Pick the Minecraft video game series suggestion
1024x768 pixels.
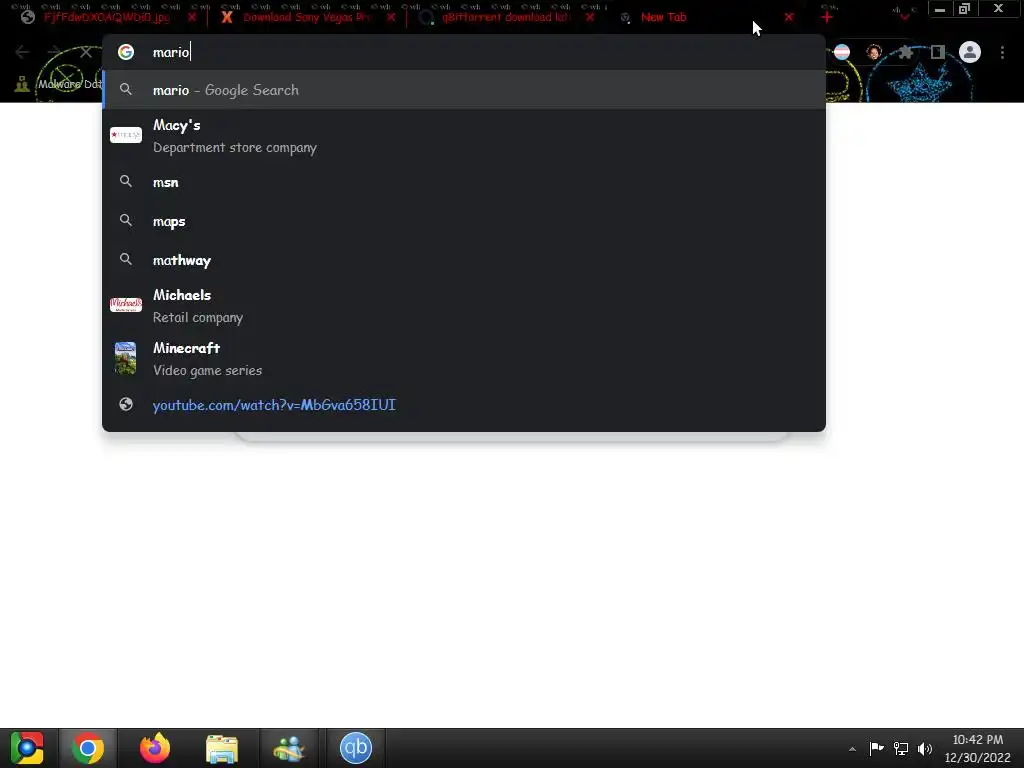tap(464, 359)
